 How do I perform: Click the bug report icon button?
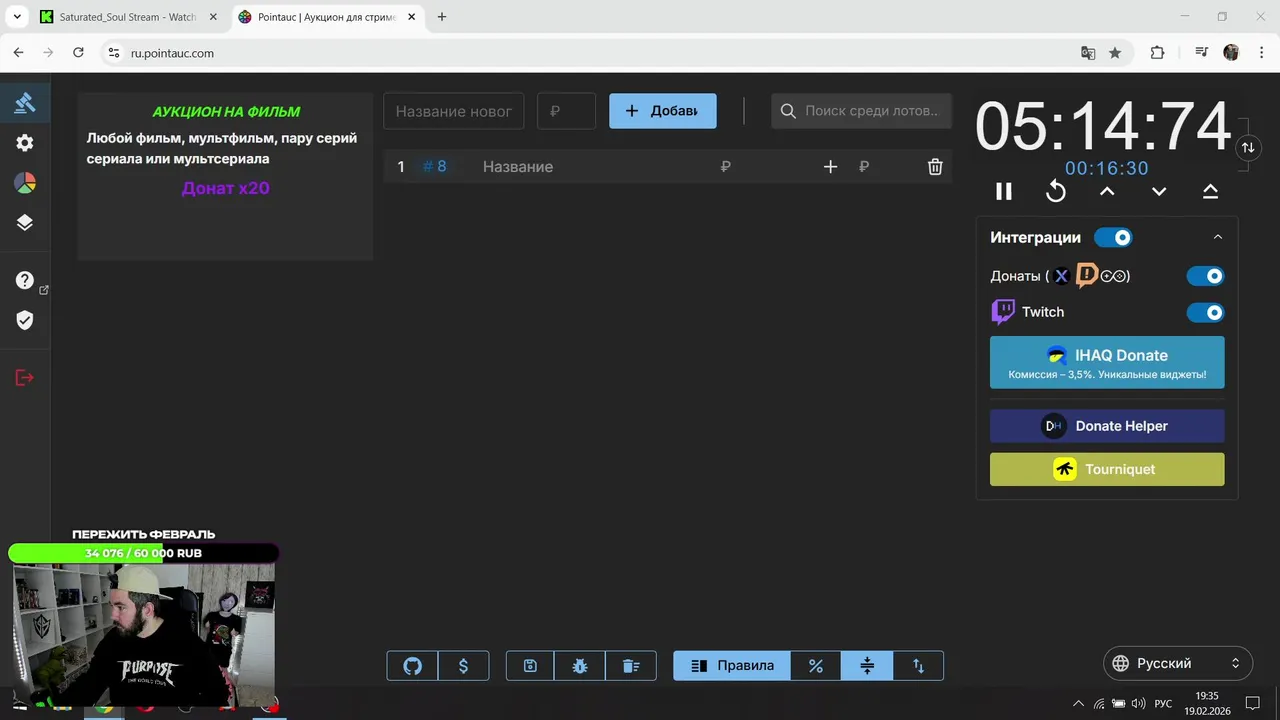tap(580, 666)
